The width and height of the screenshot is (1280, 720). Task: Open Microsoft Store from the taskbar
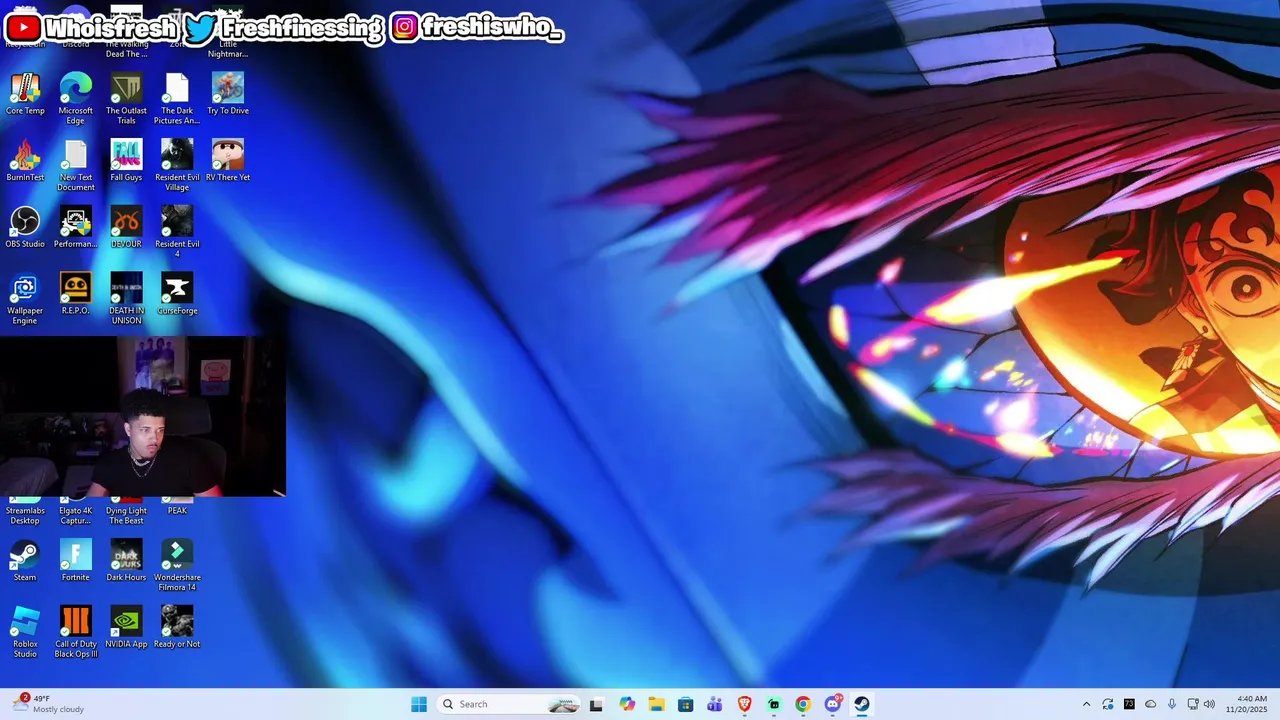coord(685,704)
